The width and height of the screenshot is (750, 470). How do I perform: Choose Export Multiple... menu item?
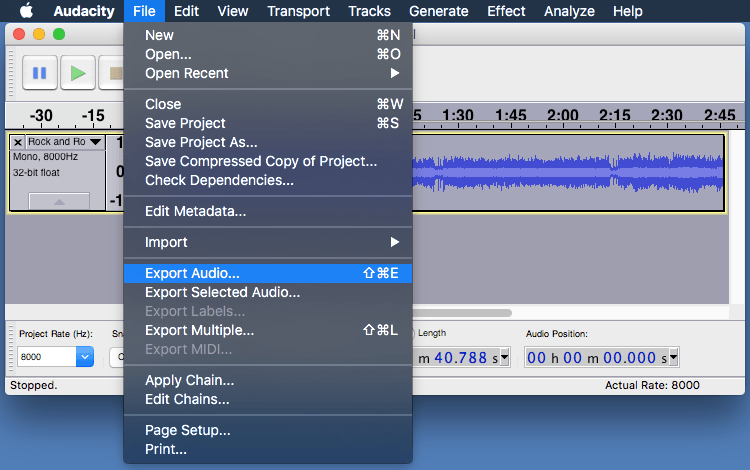[x=268, y=330]
